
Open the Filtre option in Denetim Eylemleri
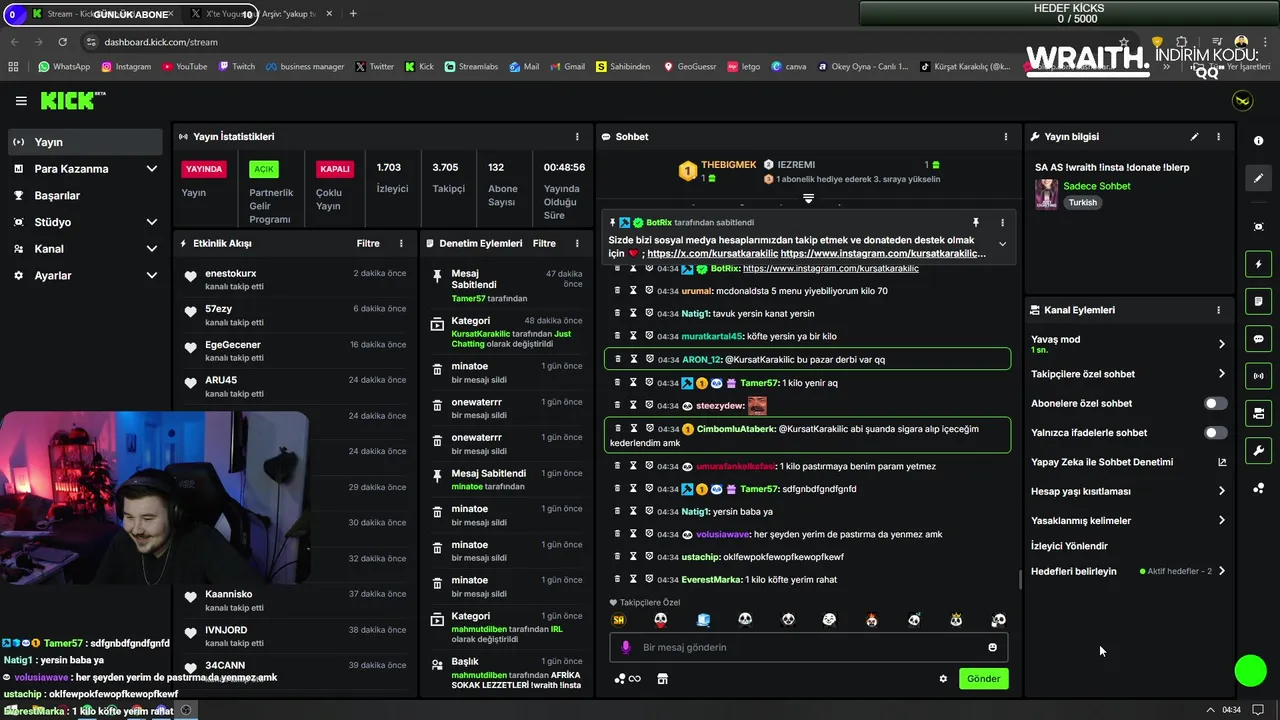tap(544, 243)
